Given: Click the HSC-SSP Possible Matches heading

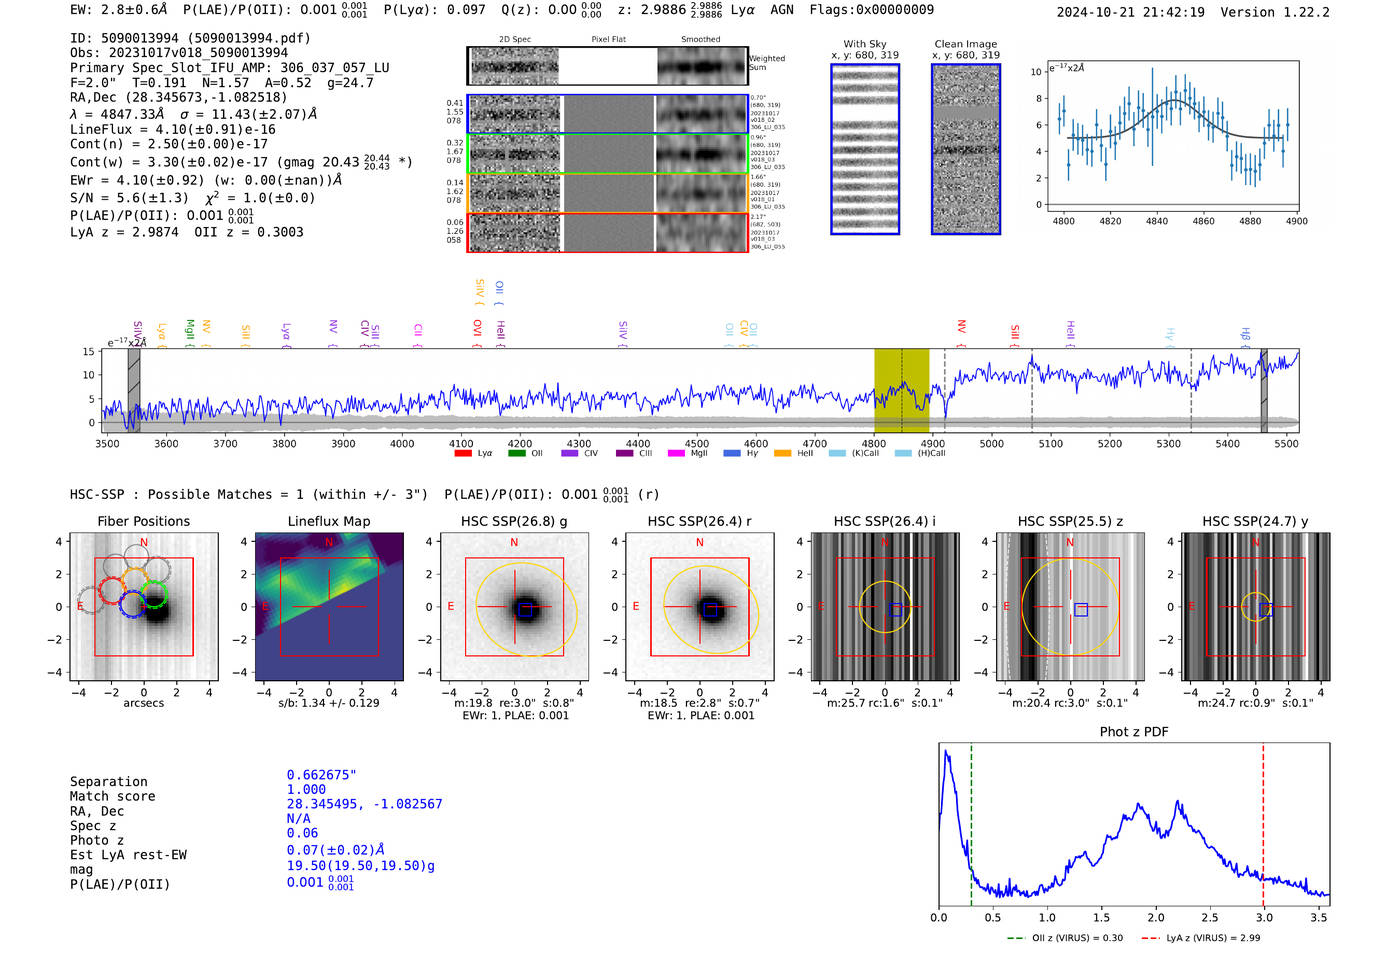Looking at the screenshot, I should [249, 494].
